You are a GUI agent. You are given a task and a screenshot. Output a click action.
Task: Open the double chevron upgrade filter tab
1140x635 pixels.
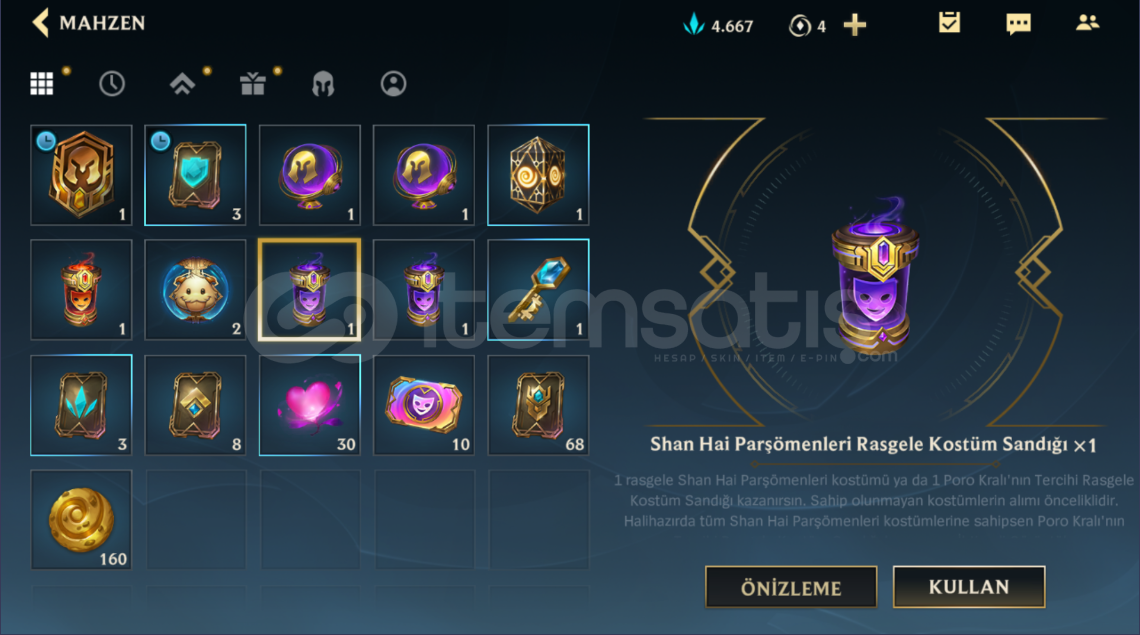pos(182,84)
